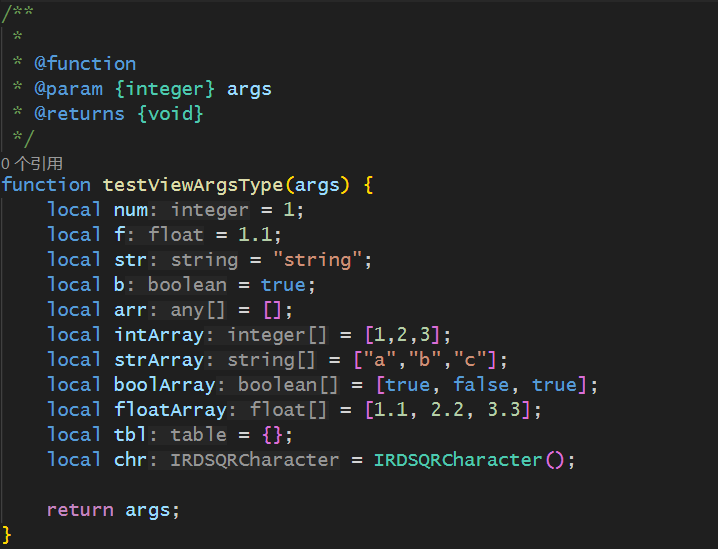The width and height of the screenshot is (718, 549).
Task: Click {integer} type in the doc comment
Action: [165, 89]
